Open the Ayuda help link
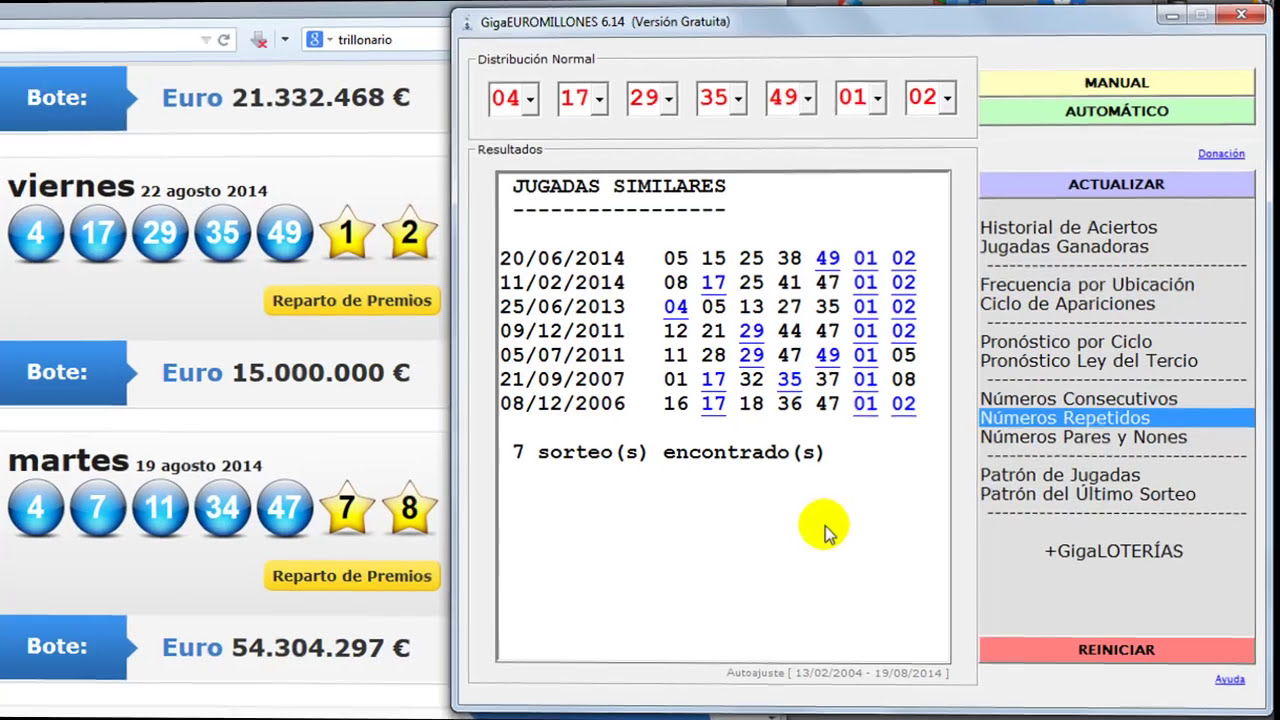The width and height of the screenshot is (1280, 720). 1230,680
